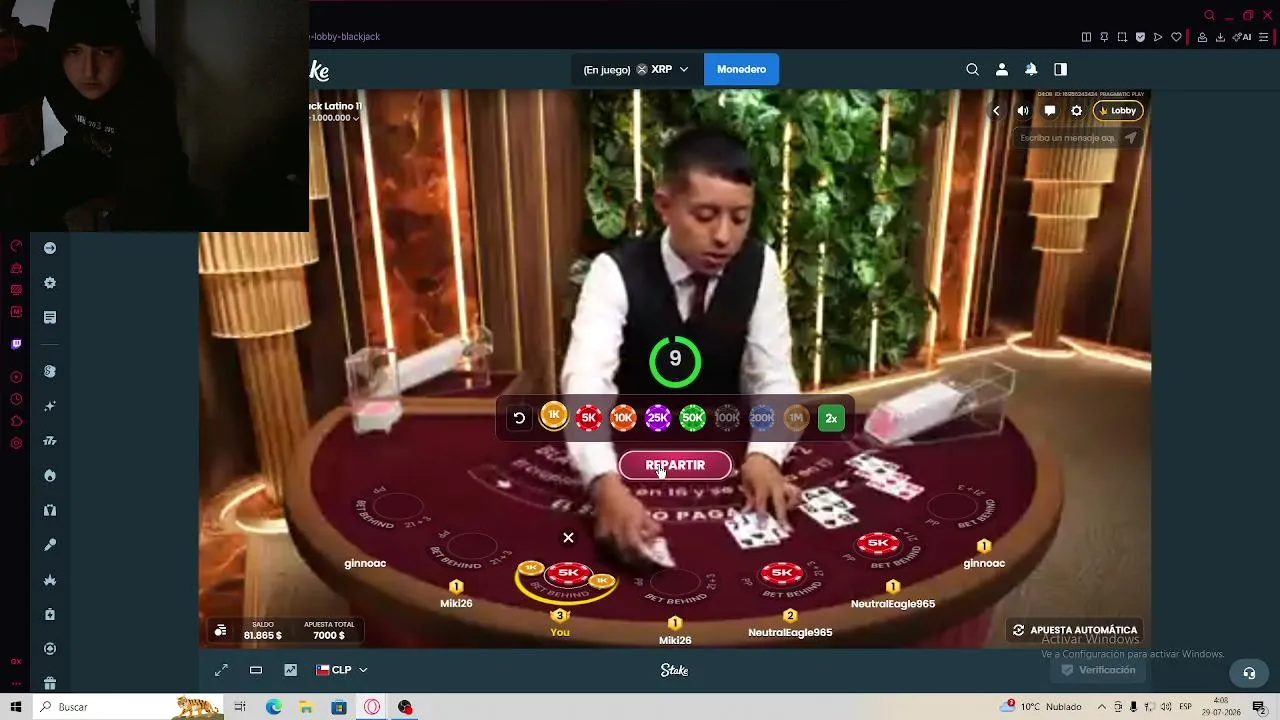The height and width of the screenshot is (720, 1280).
Task: Open browser sidebar settings gear
Action: point(16,443)
